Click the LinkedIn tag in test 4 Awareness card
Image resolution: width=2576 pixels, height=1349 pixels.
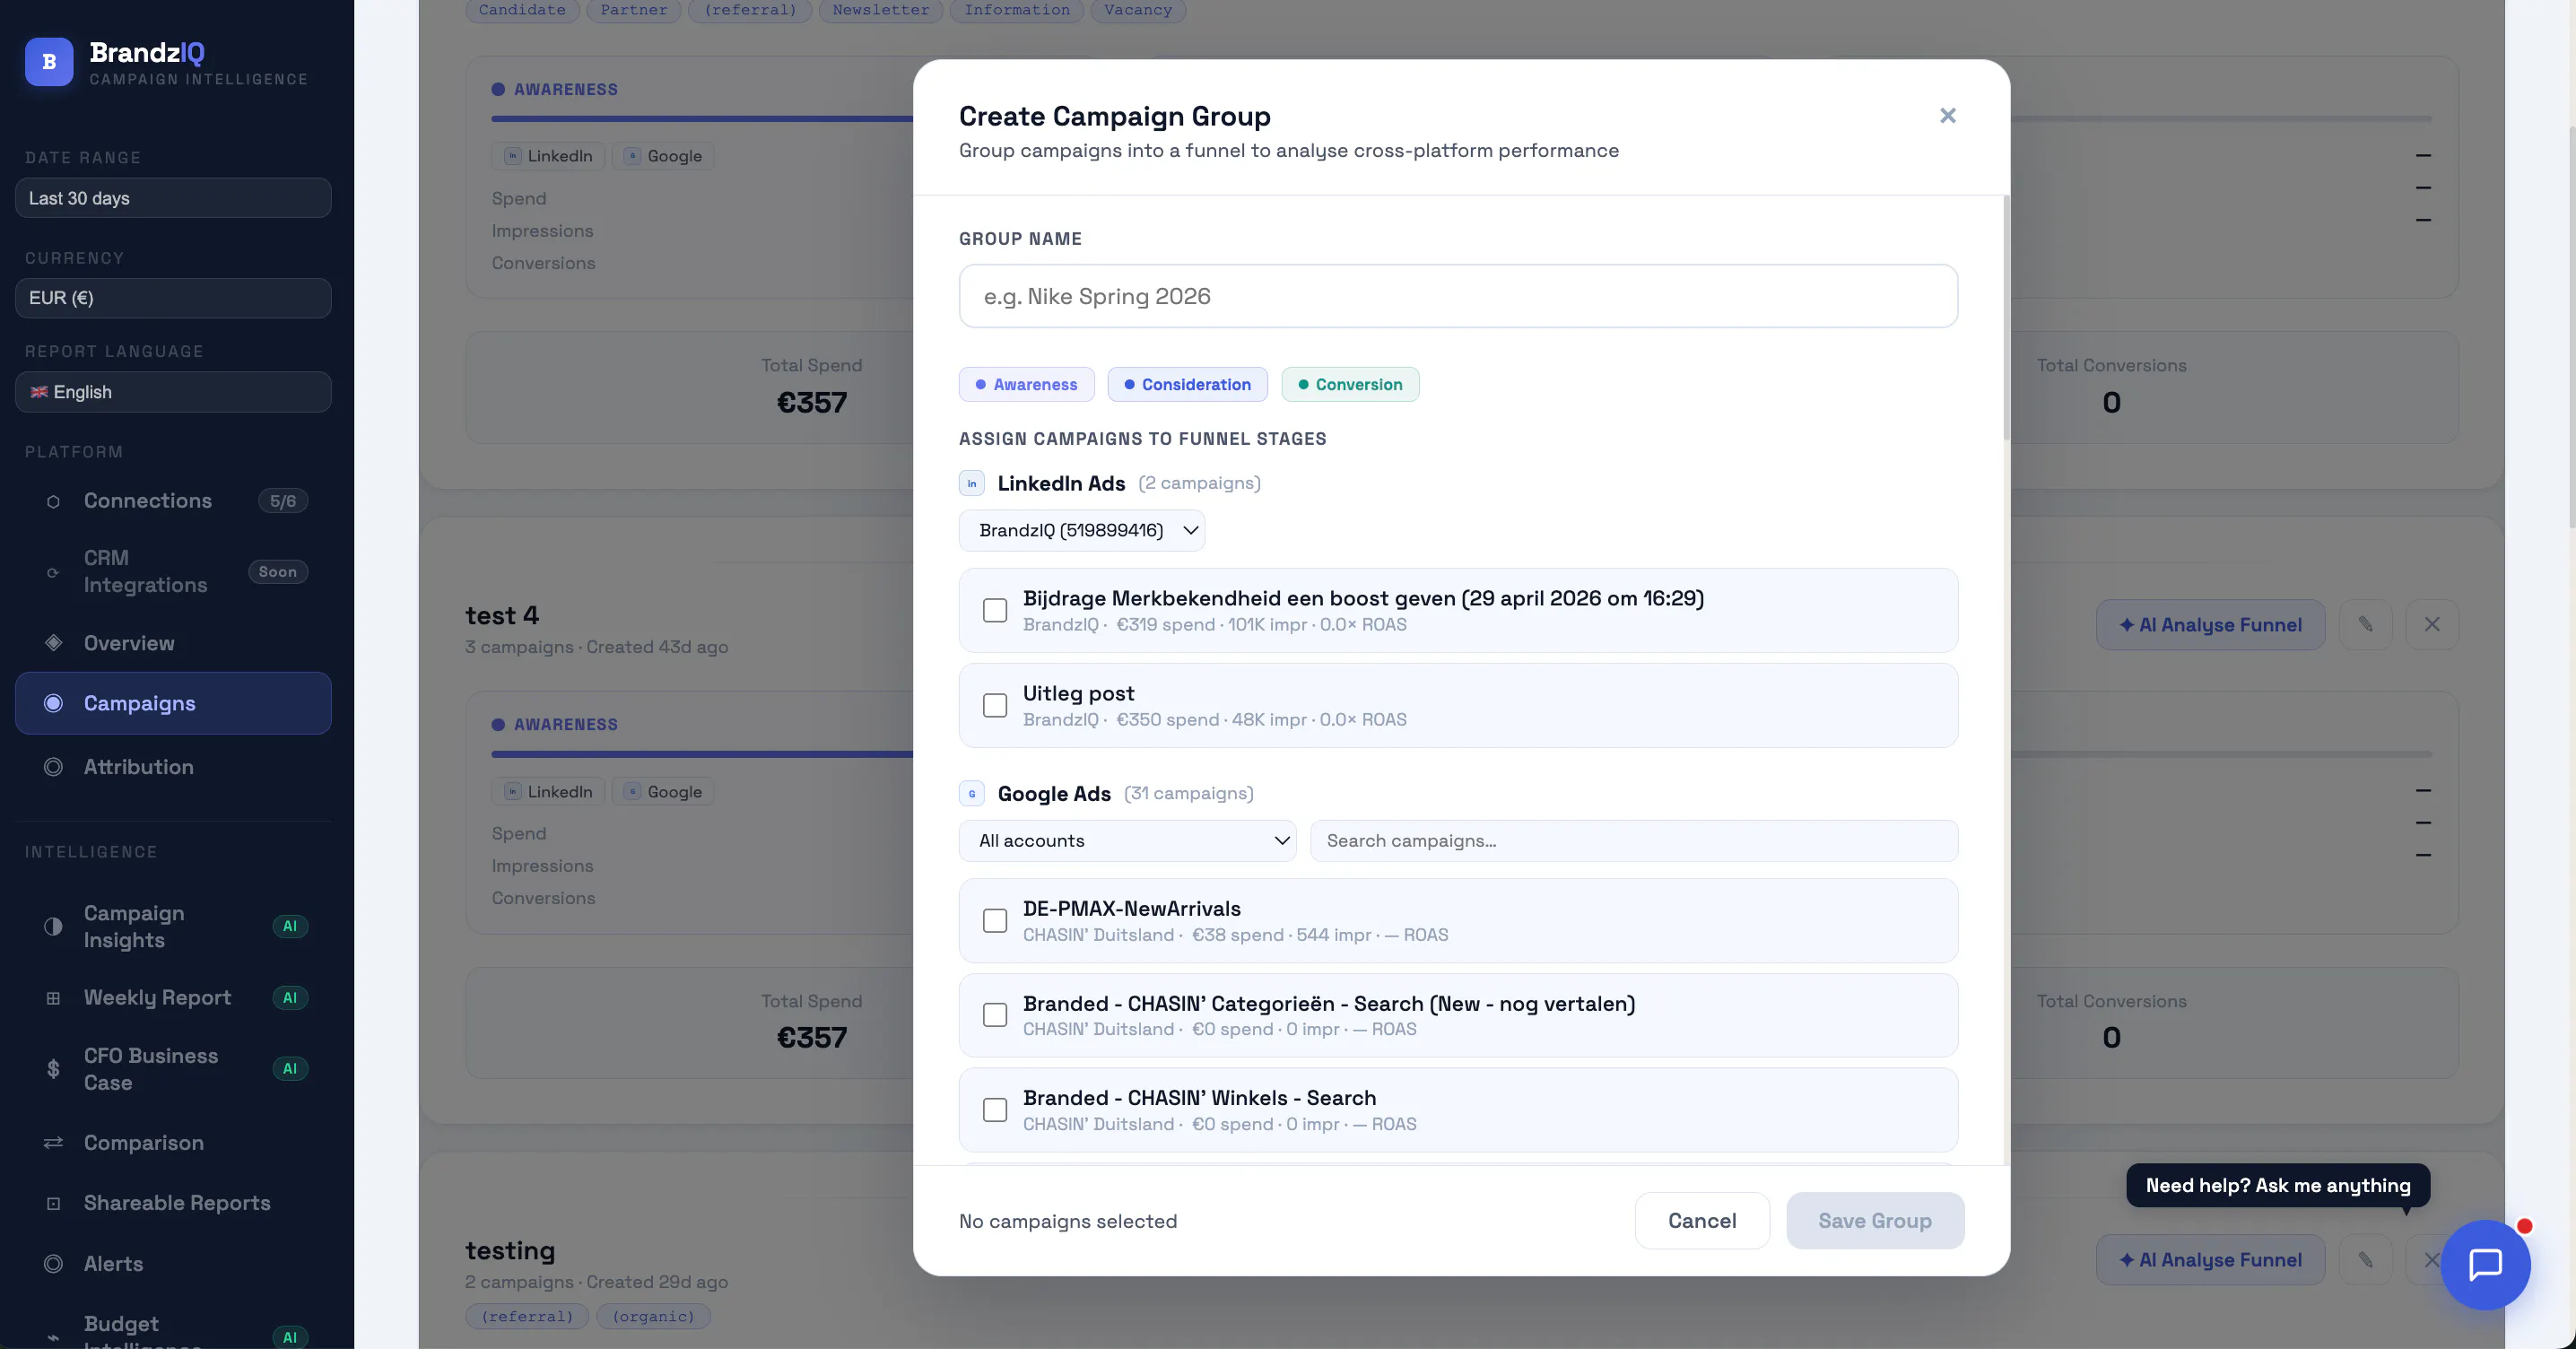548,792
